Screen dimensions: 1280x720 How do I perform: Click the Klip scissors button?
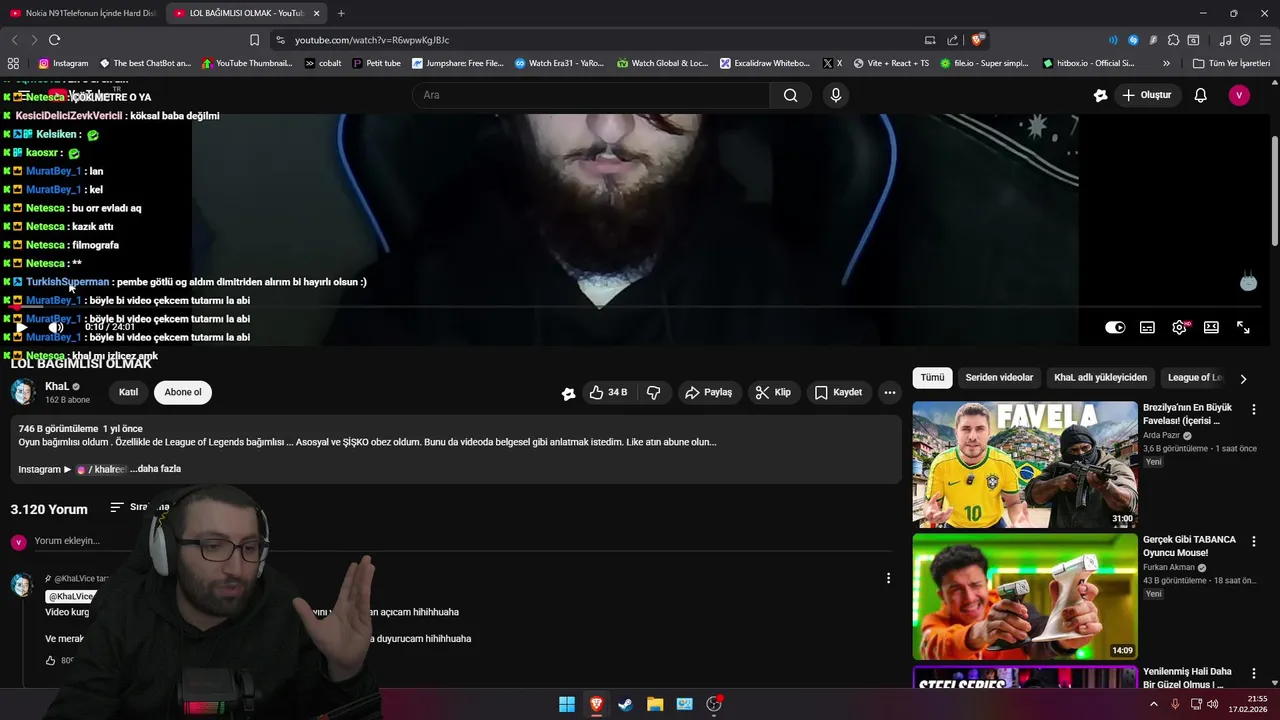click(x=773, y=392)
